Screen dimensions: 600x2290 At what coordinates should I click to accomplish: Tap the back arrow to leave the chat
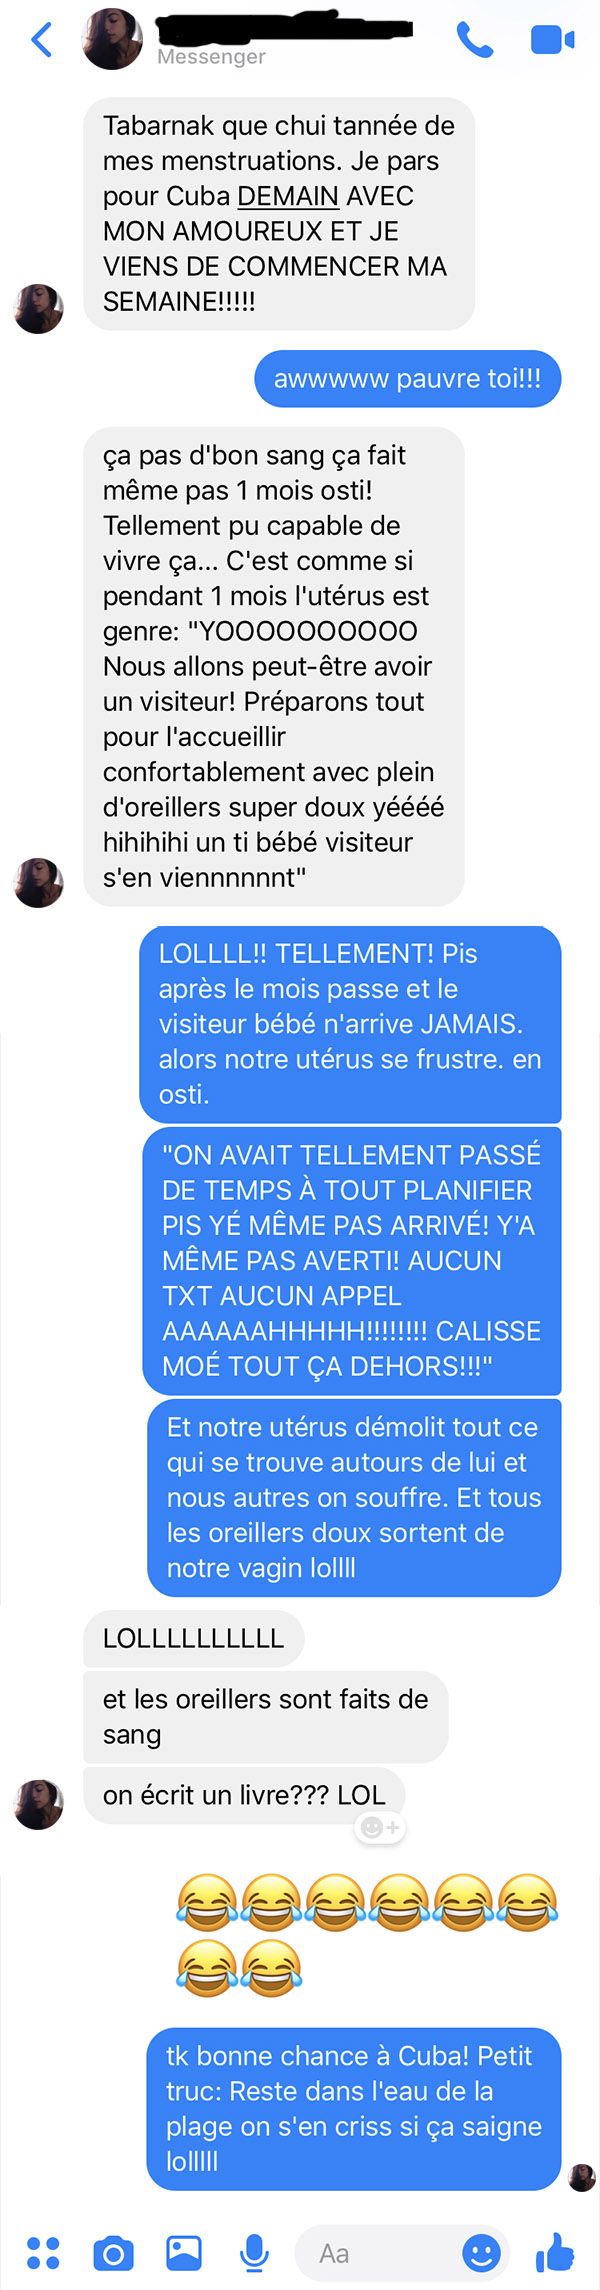click(x=42, y=40)
